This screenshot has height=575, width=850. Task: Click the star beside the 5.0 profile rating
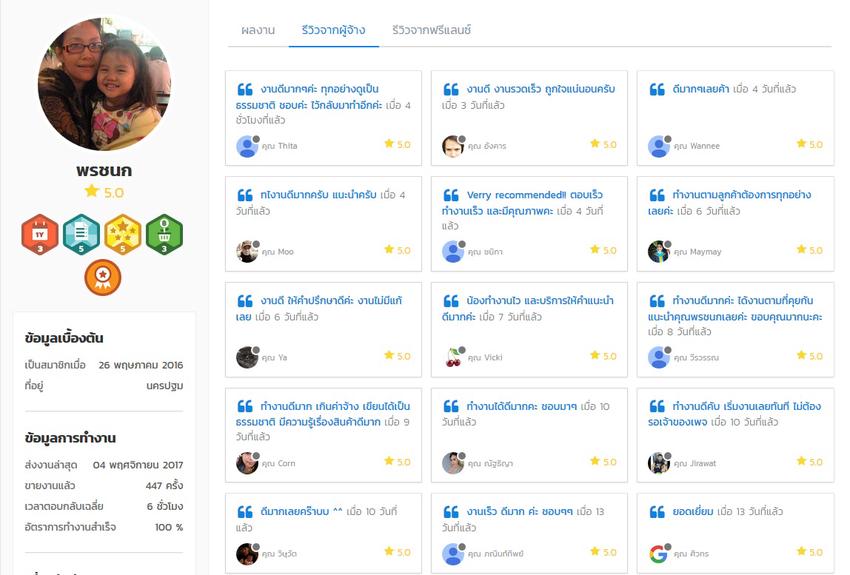(x=92, y=191)
